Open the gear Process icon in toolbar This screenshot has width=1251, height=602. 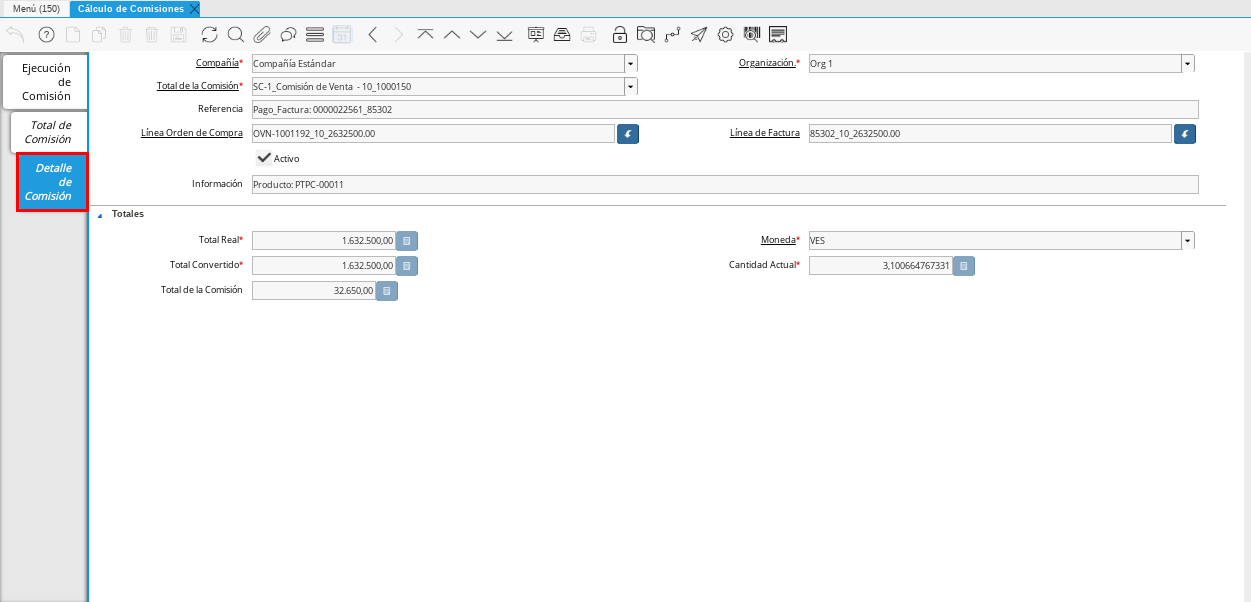tap(725, 35)
